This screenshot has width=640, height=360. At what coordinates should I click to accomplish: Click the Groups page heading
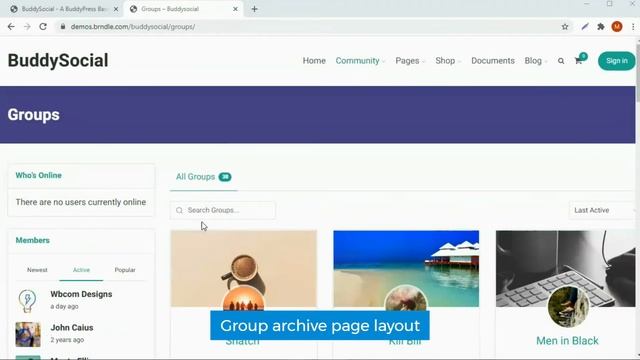point(33,115)
